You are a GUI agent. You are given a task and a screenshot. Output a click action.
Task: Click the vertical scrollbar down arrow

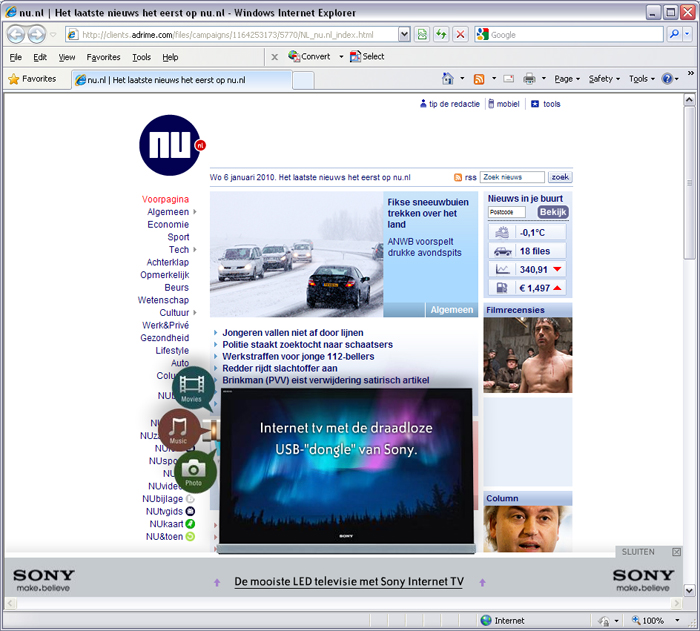(689, 590)
